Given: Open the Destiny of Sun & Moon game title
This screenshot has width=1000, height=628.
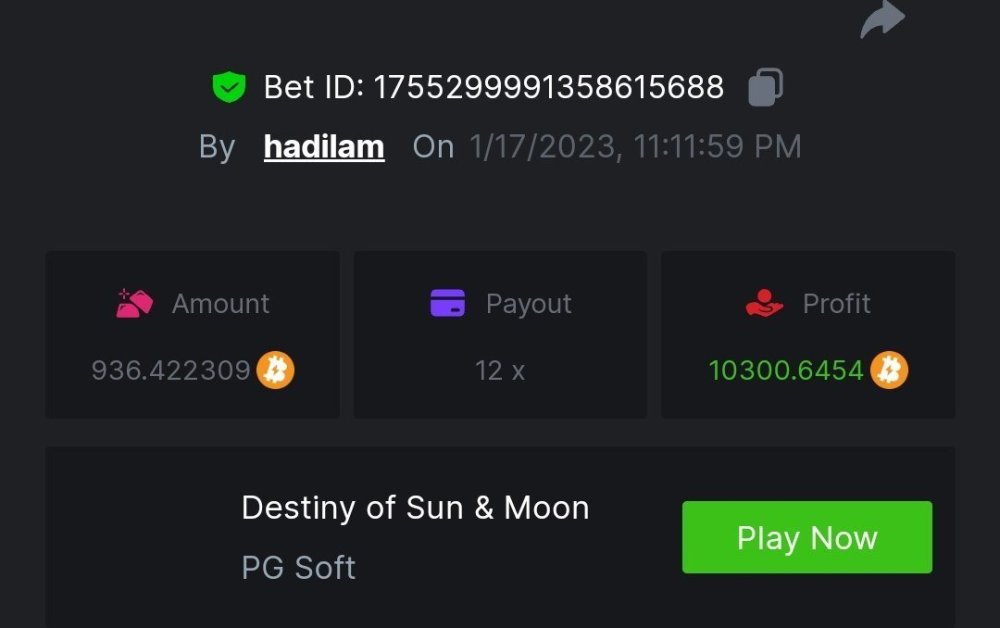Looking at the screenshot, I should click(415, 508).
